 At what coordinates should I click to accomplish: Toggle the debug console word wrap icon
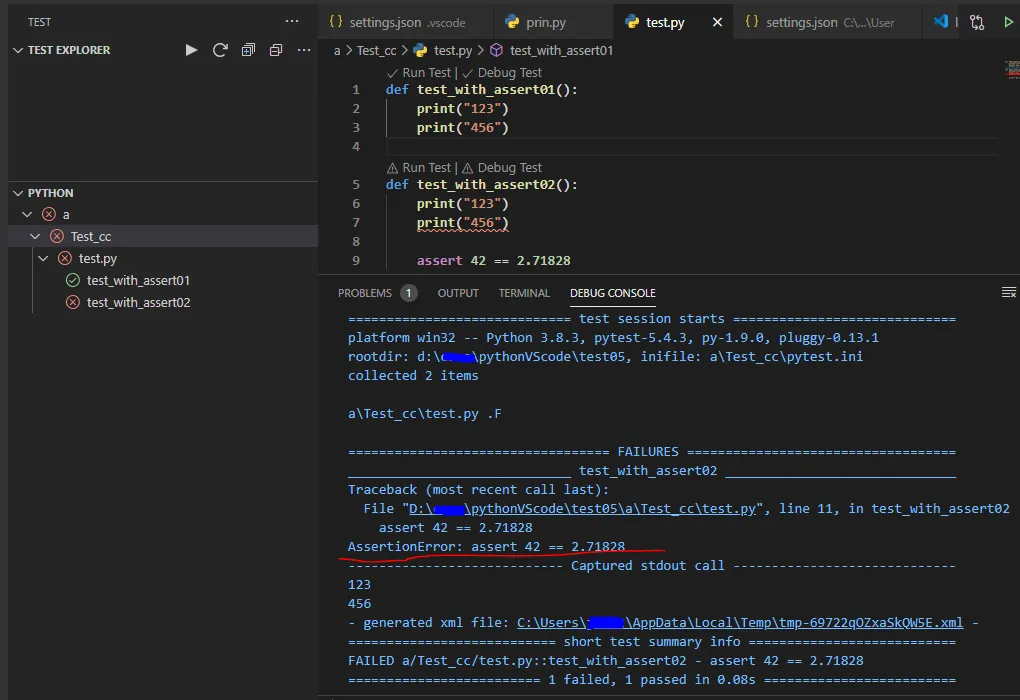tap(1008, 292)
